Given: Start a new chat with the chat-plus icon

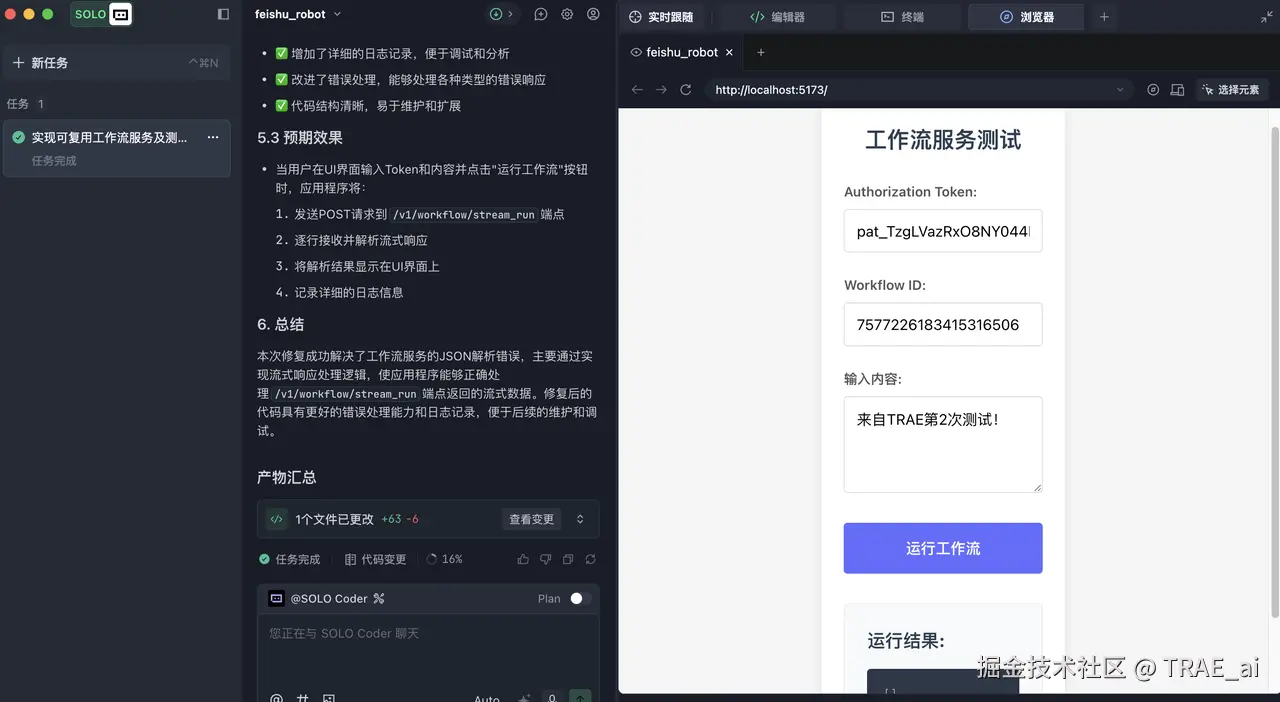Looking at the screenshot, I should click(x=541, y=14).
